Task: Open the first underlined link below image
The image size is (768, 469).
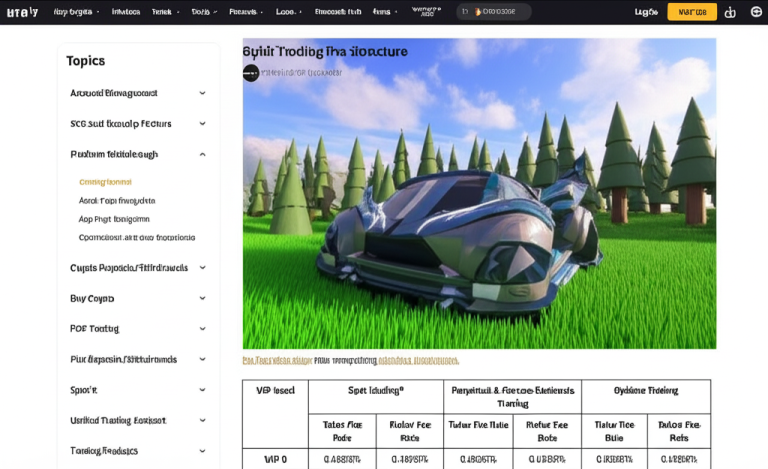Action: point(277,360)
